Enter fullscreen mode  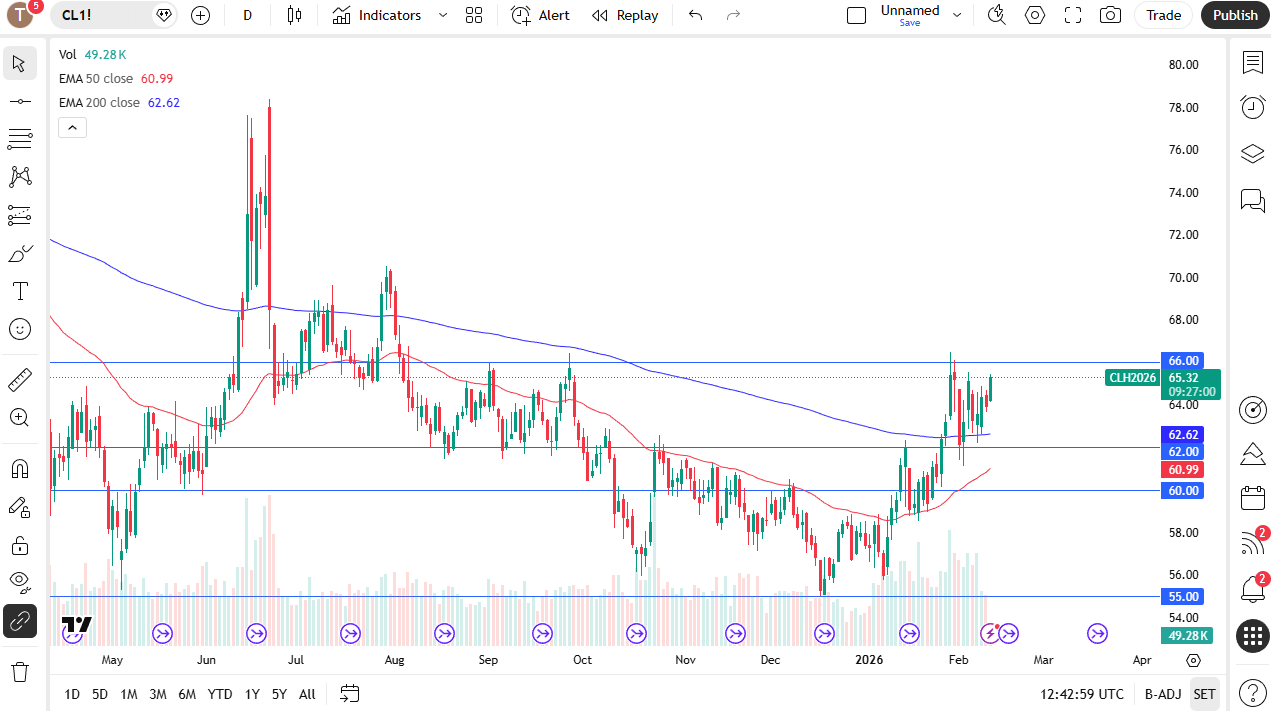coord(1073,15)
